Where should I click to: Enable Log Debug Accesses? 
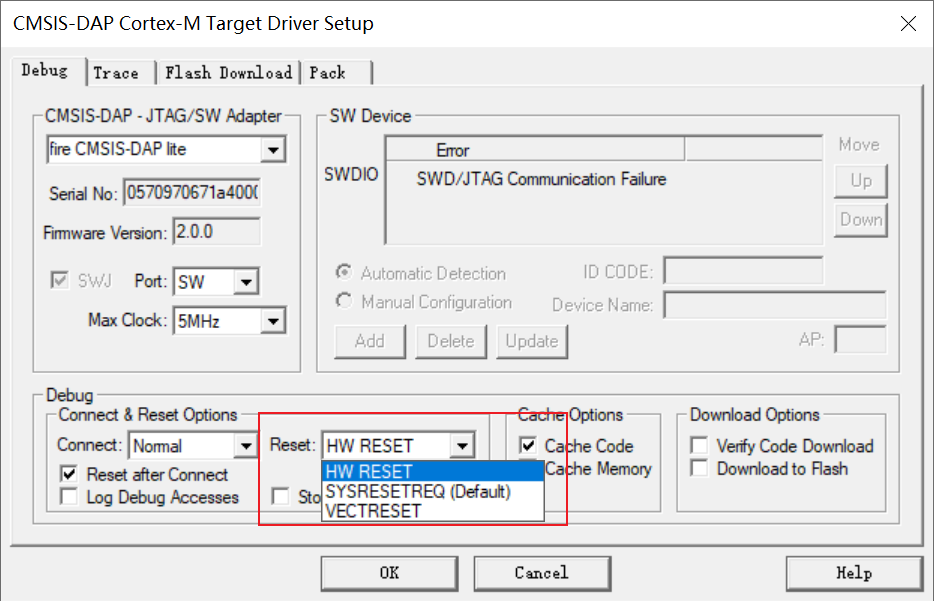(x=67, y=493)
